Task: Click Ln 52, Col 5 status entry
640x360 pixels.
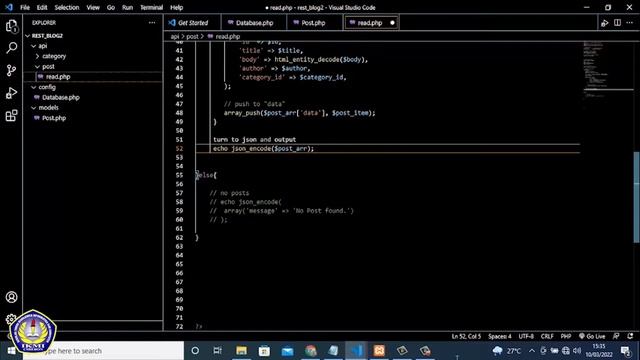Action: click(466, 336)
